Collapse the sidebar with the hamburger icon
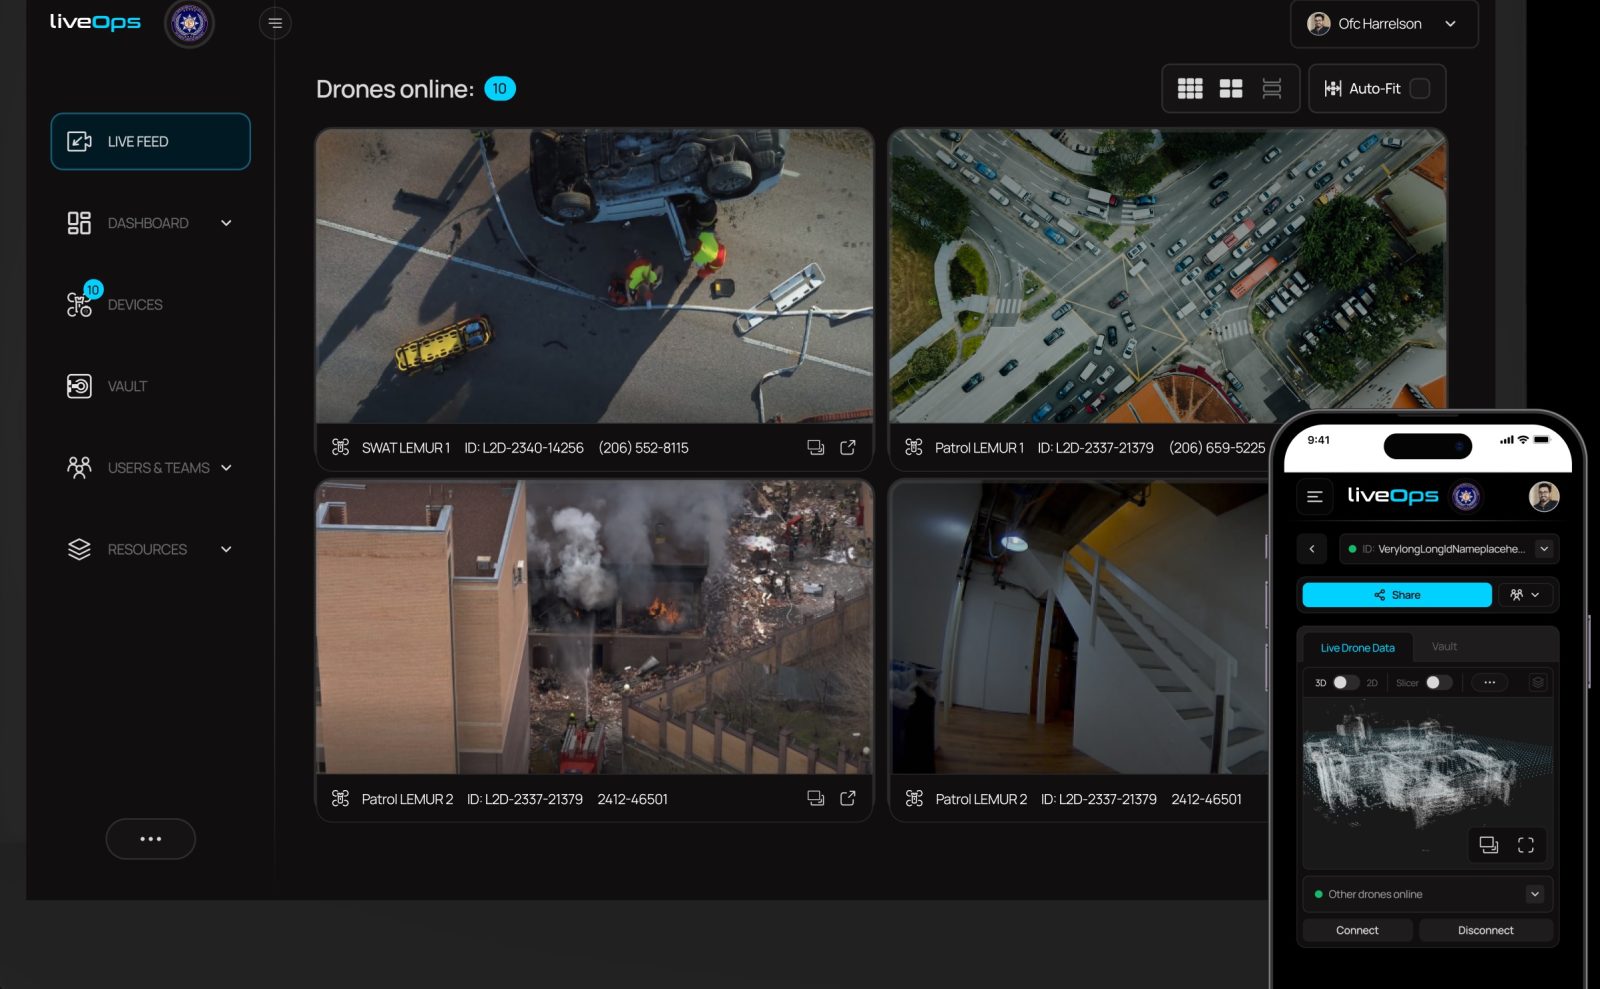The height and width of the screenshot is (989, 1600). [275, 23]
